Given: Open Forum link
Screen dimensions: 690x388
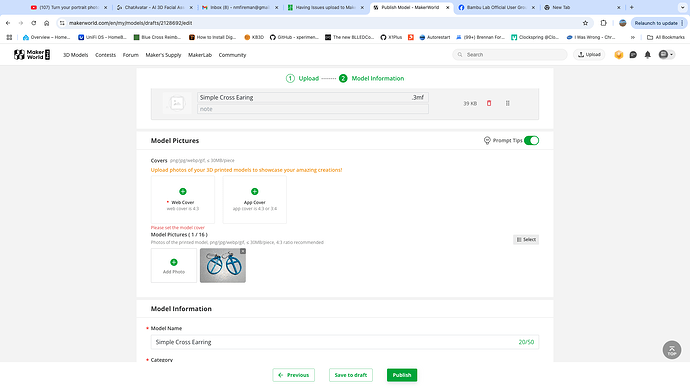Looking at the screenshot, I should pyautogui.click(x=131, y=55).
